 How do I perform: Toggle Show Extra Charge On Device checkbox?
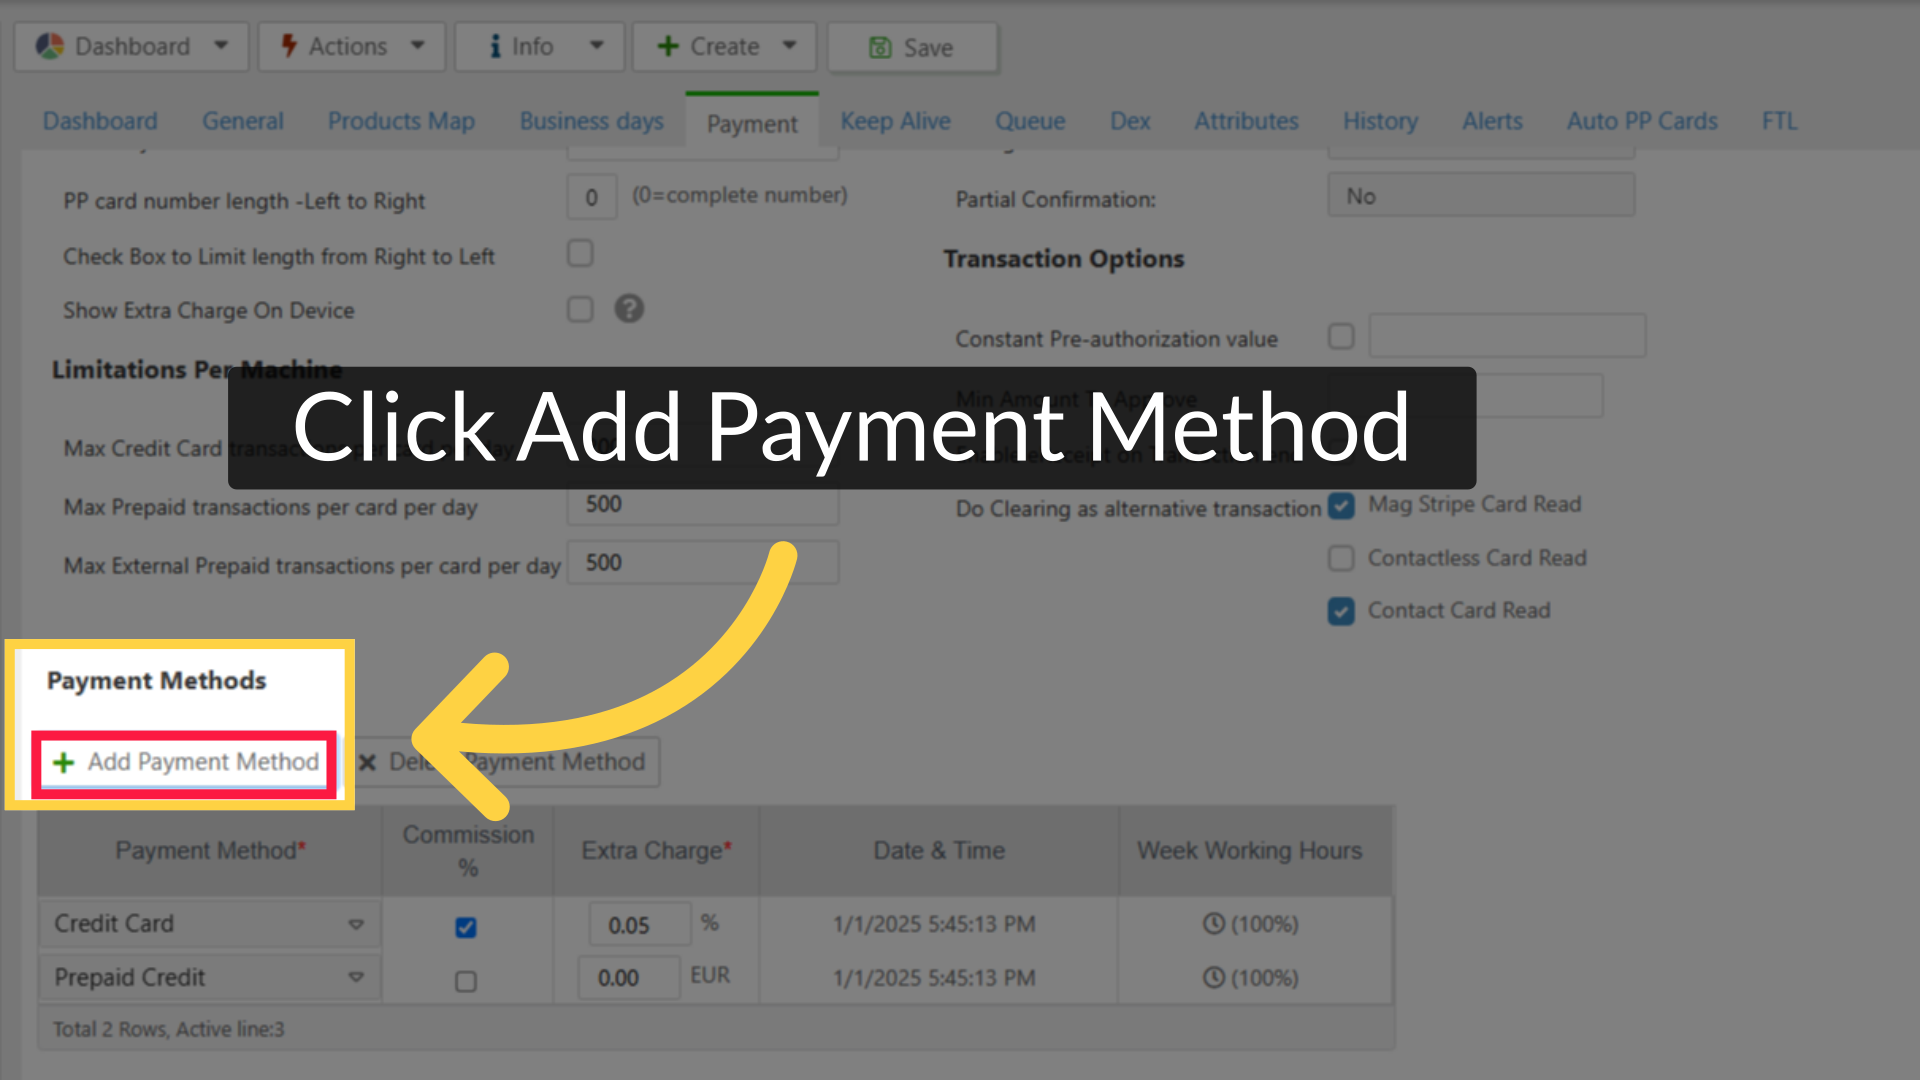[x=580, y=309]
